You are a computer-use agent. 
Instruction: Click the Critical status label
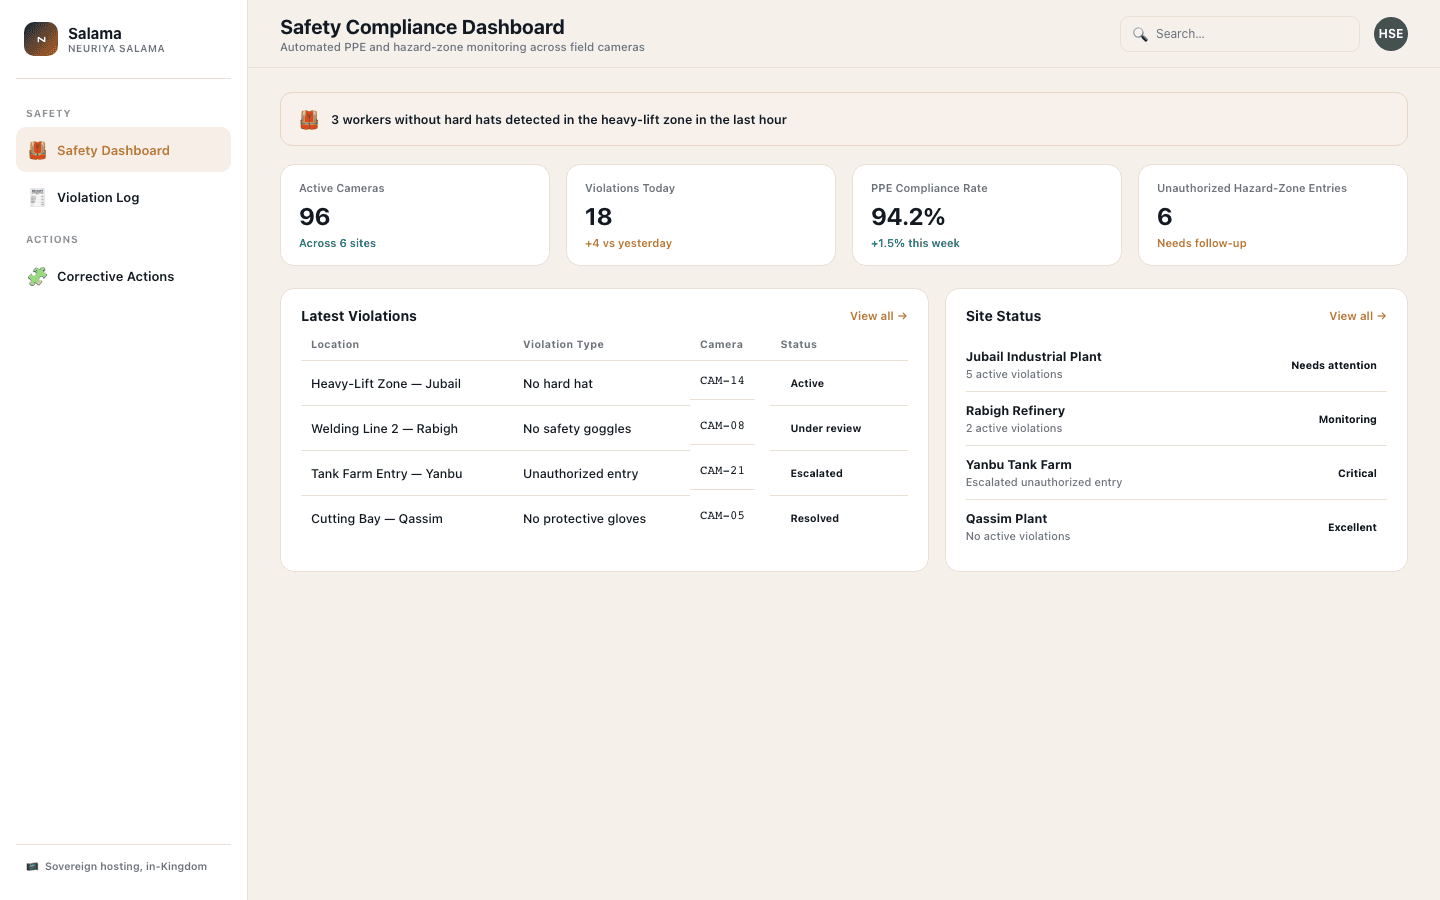coord(1357,473)
